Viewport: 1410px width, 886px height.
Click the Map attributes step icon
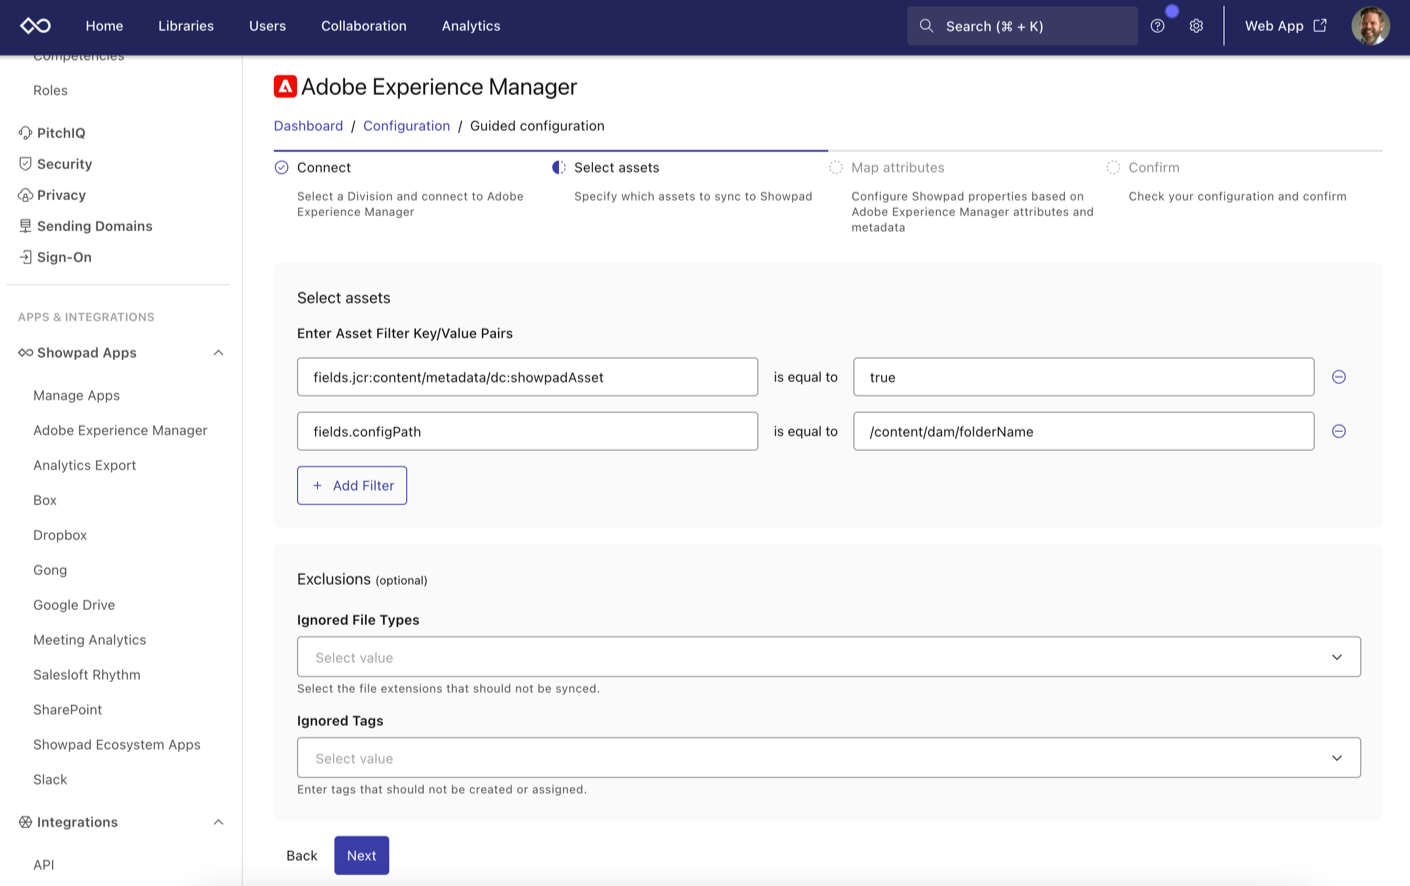click(x=836, y=168)
